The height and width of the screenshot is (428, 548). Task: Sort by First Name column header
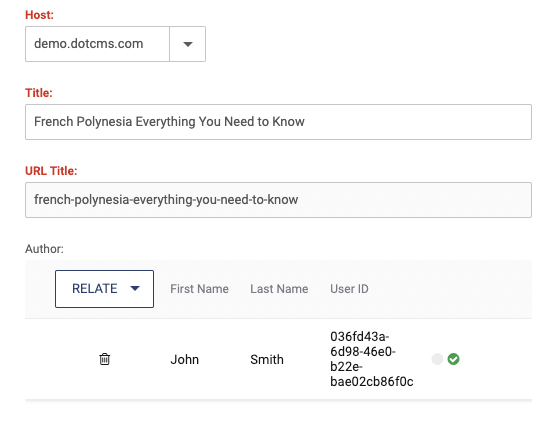point(199,289)
